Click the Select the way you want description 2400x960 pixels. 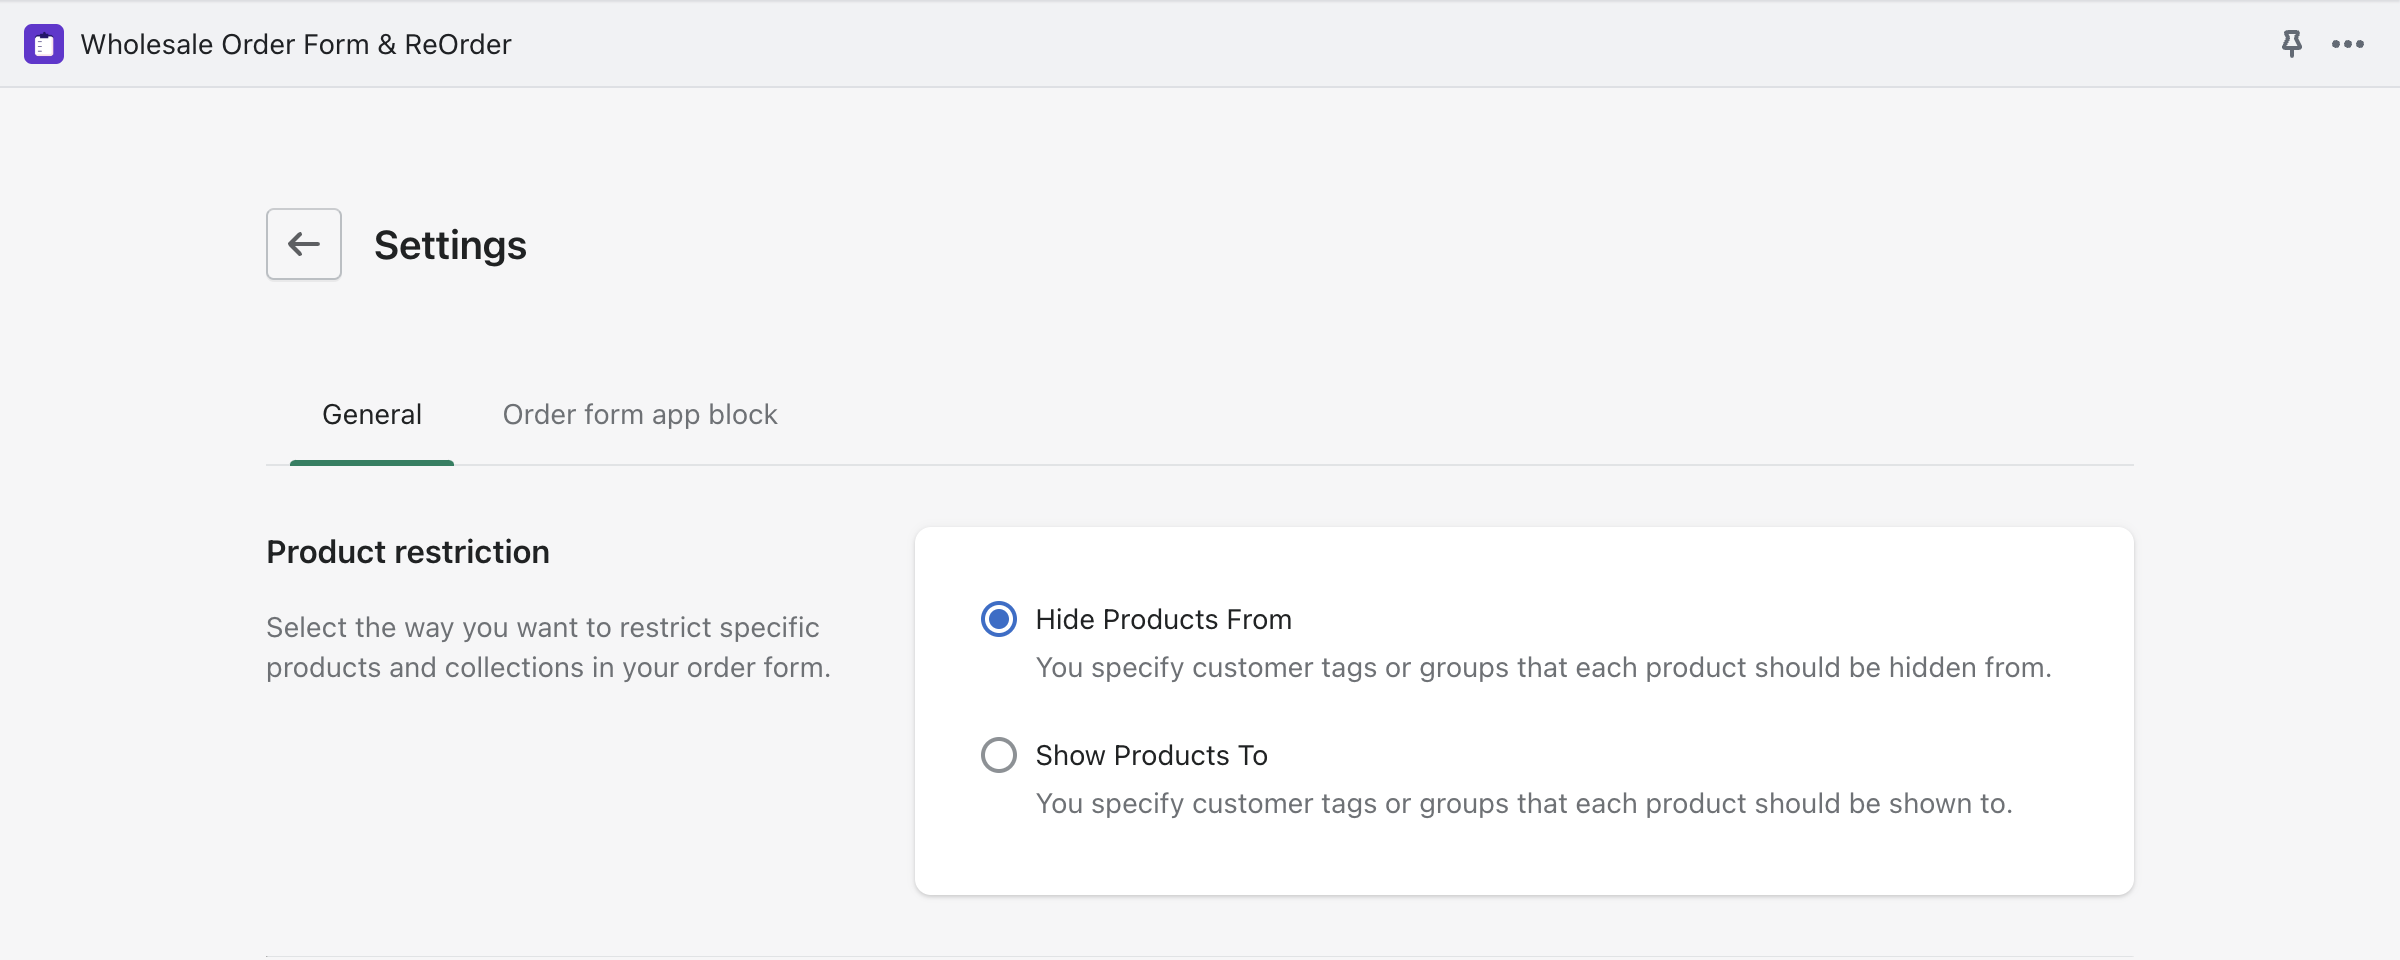coord(548,647)
